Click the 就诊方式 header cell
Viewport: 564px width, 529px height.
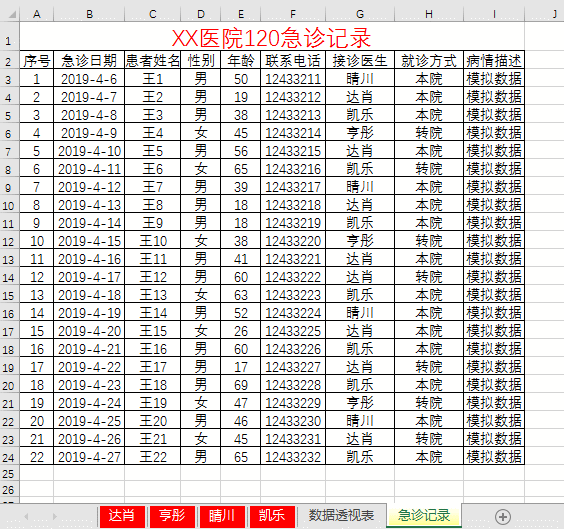[x=429, y=60]
